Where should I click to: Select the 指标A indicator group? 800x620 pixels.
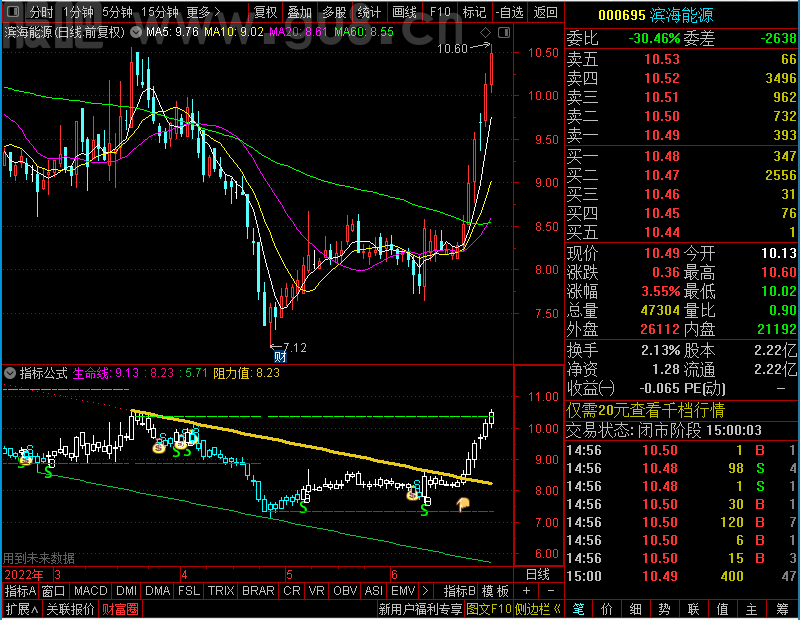[20, 591]
